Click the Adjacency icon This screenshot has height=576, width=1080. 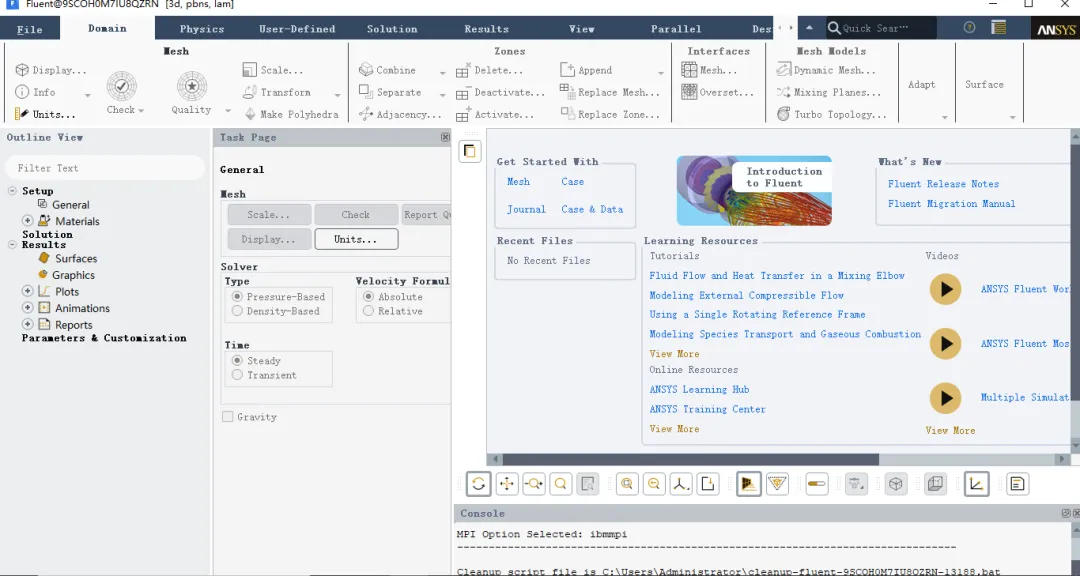pos(366,114)
